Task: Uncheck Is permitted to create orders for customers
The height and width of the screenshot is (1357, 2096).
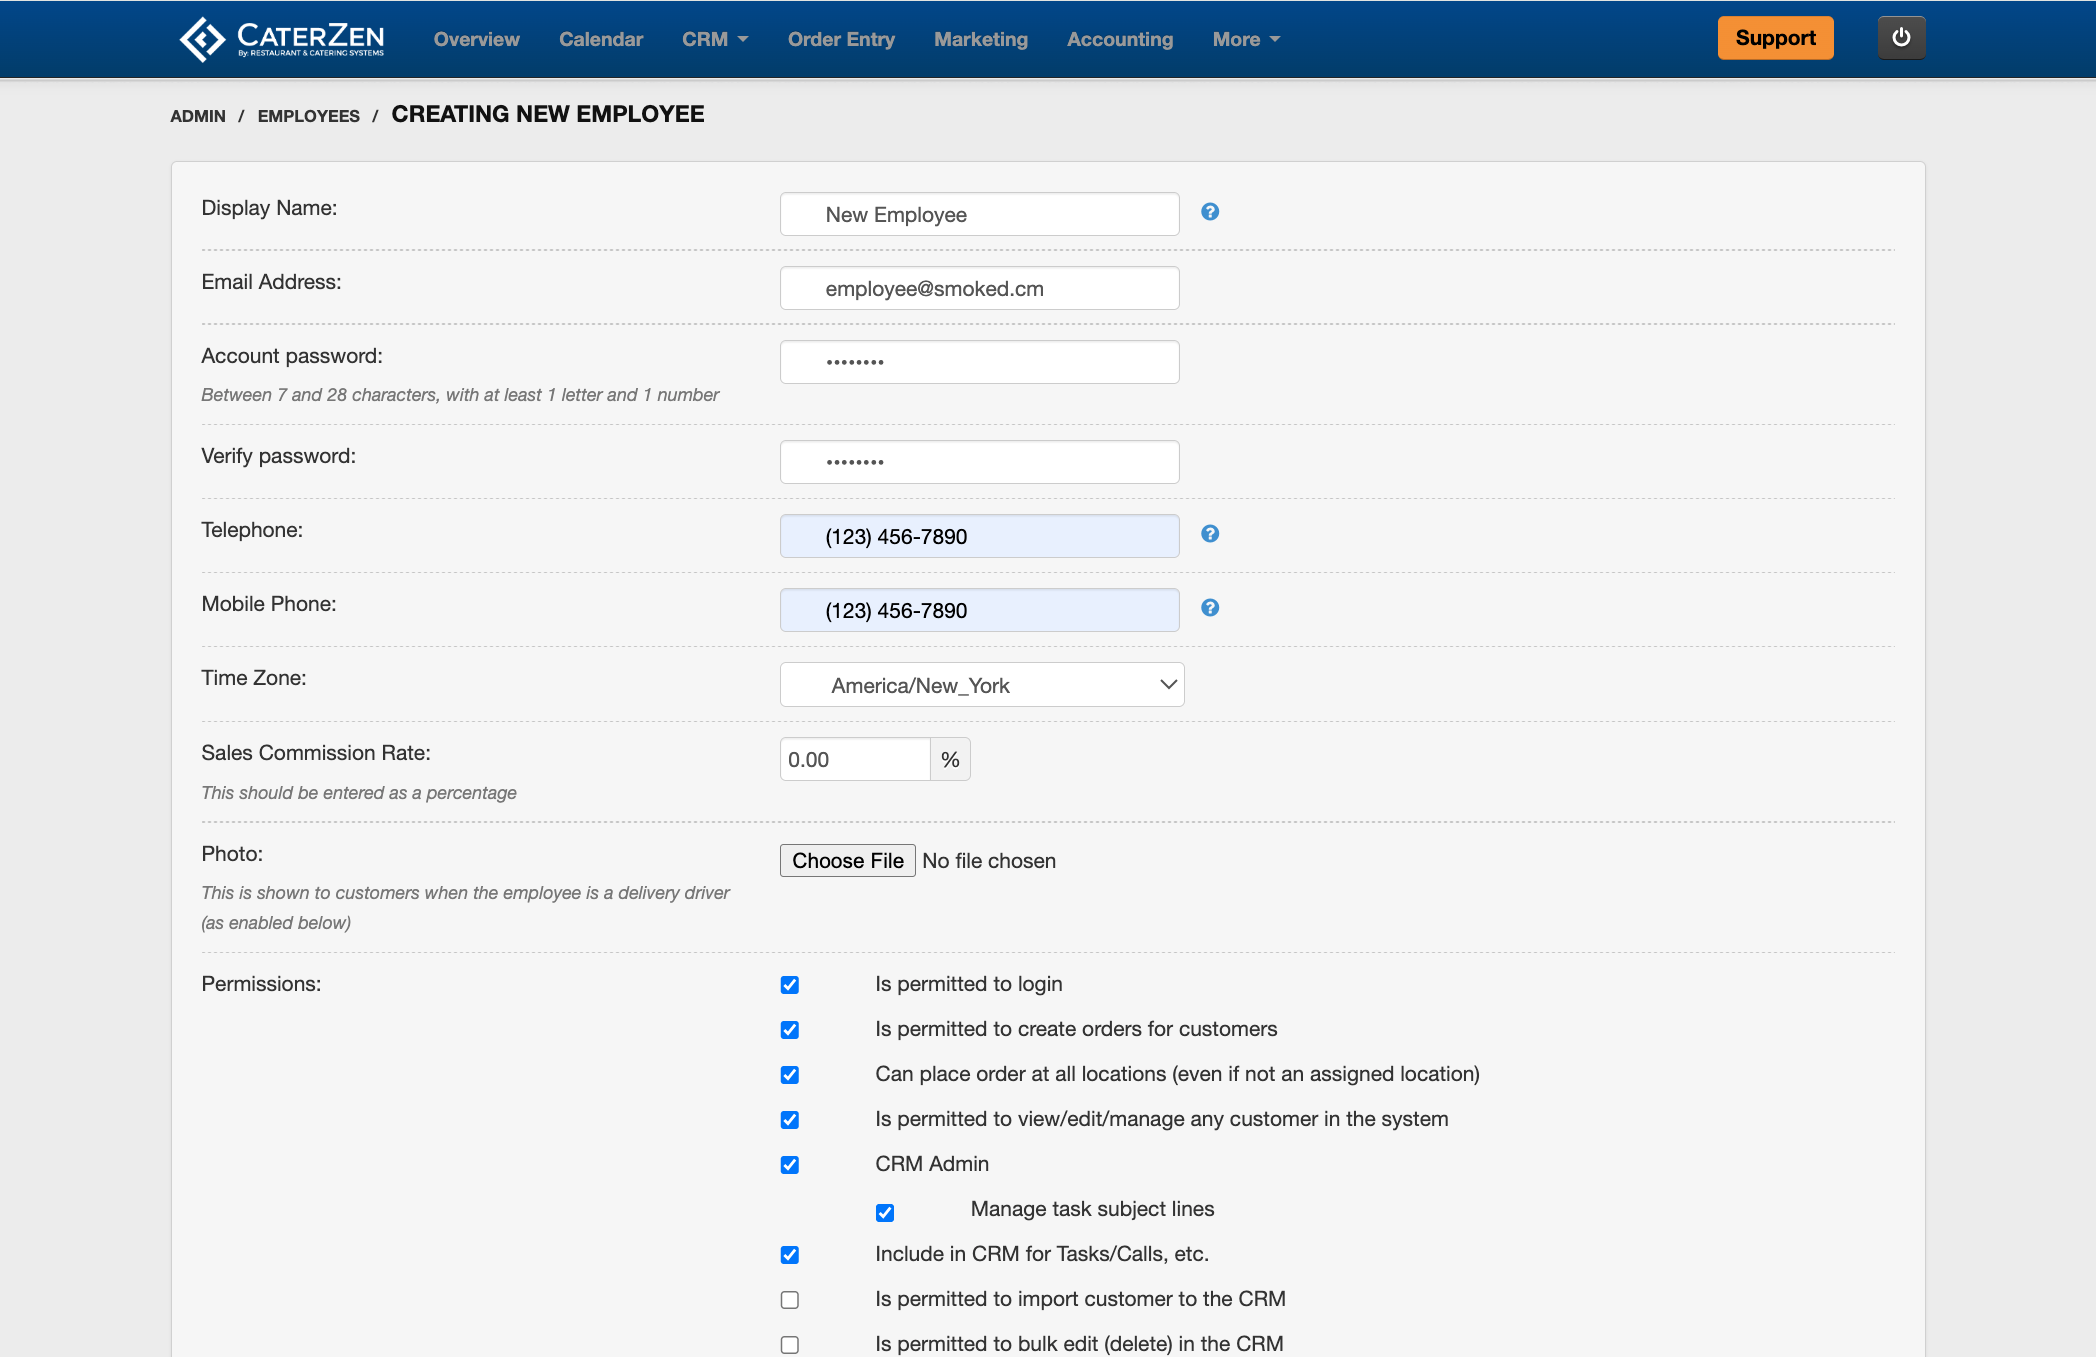Action: pyautogui.click(x=790, y=1030)
